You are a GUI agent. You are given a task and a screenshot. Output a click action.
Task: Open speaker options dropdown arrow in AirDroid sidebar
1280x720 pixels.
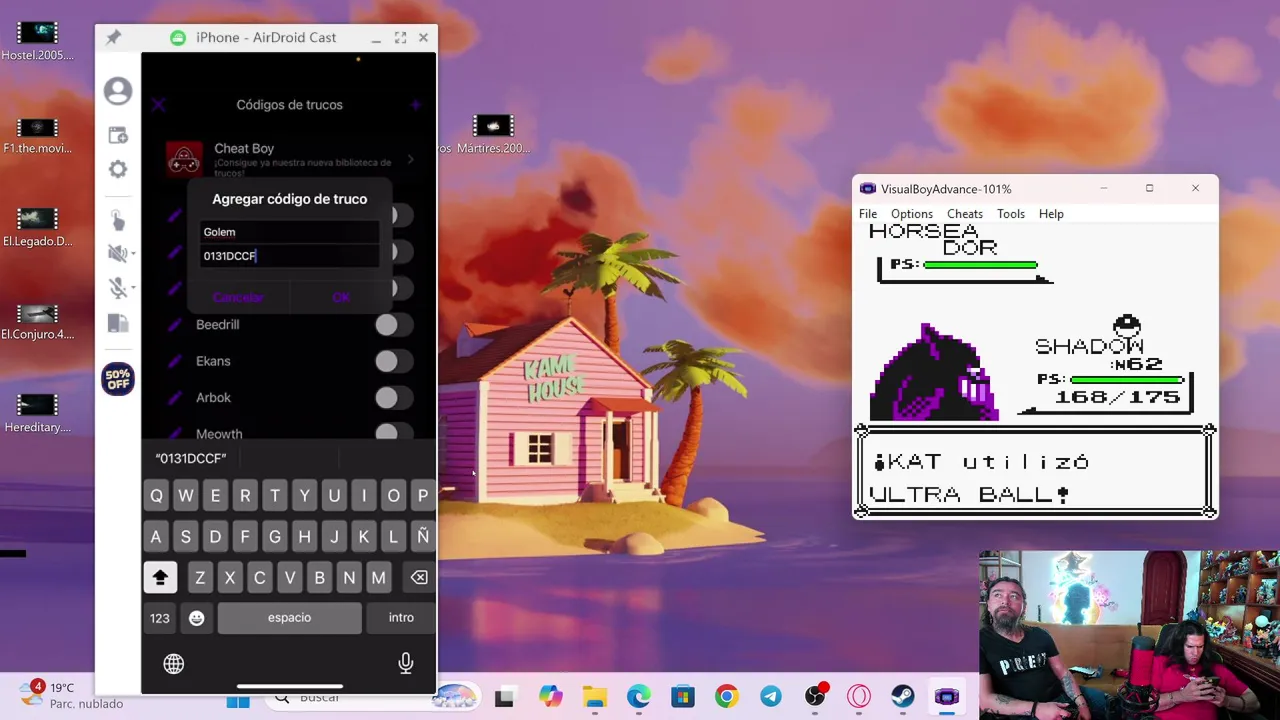click(x=133, y=254)
